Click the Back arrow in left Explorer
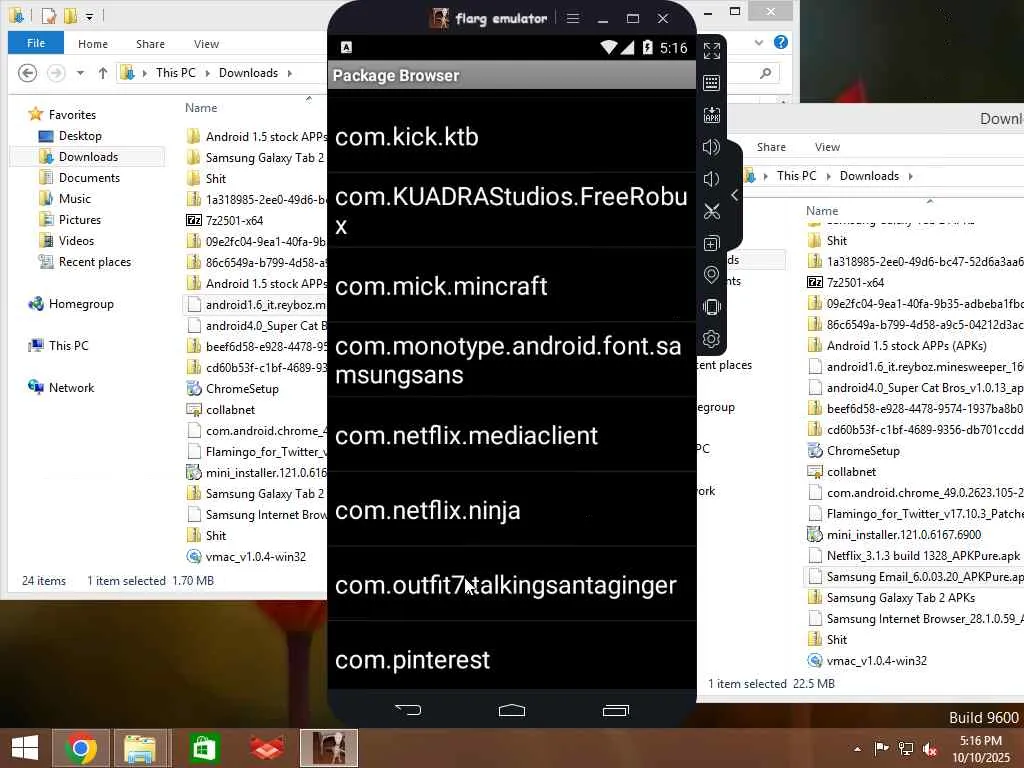Viewport: 1024px width, 768px height. pos(27,72)
